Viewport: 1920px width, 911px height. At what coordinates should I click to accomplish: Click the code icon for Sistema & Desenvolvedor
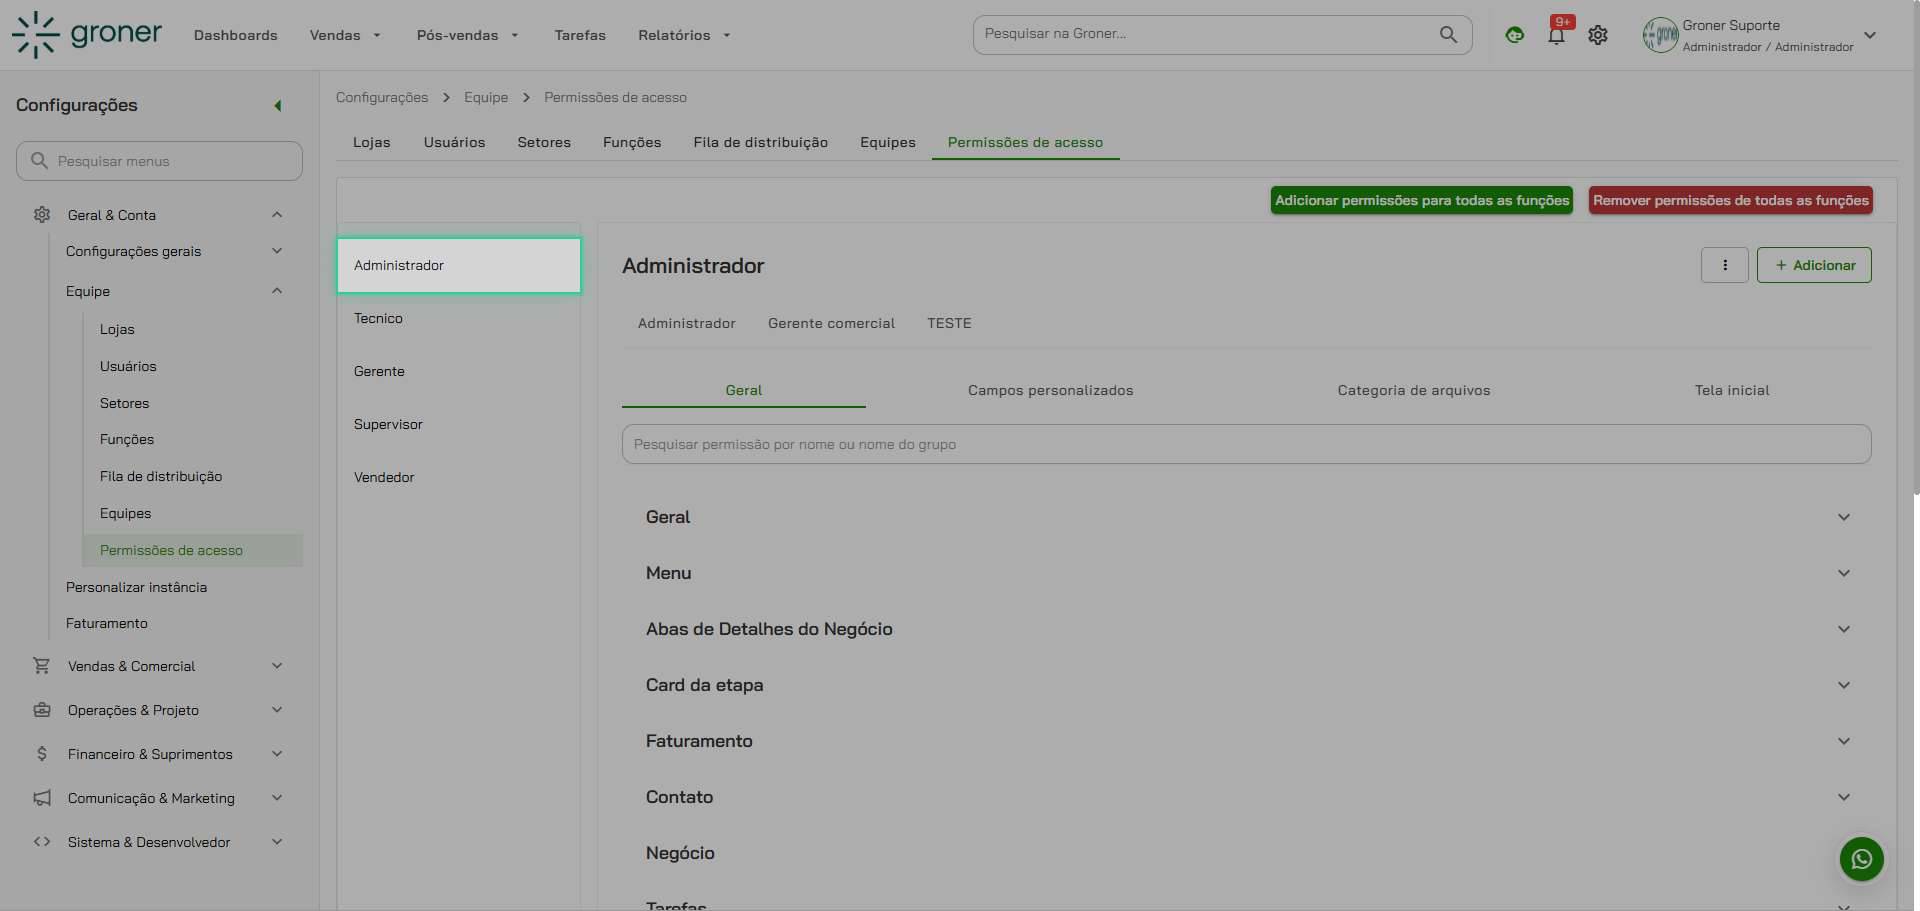[x=41, y=842]
